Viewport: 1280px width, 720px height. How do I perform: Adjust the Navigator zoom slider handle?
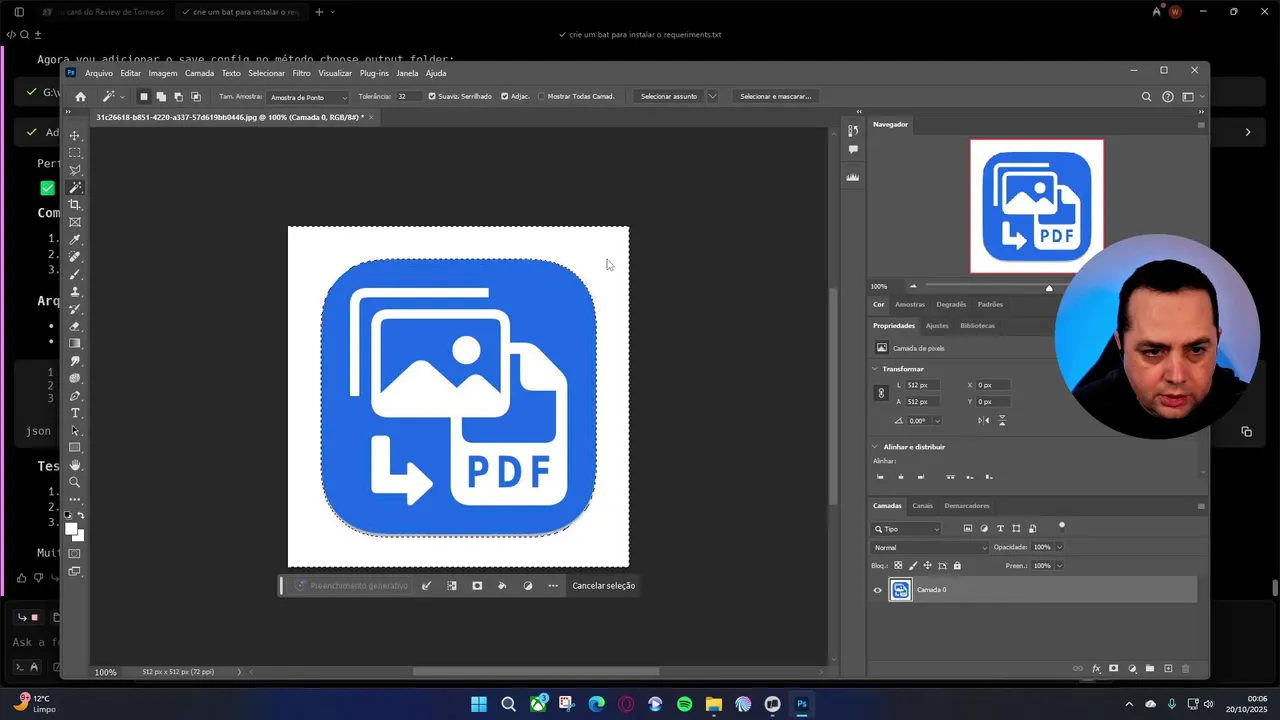[x=1049, y=288]
